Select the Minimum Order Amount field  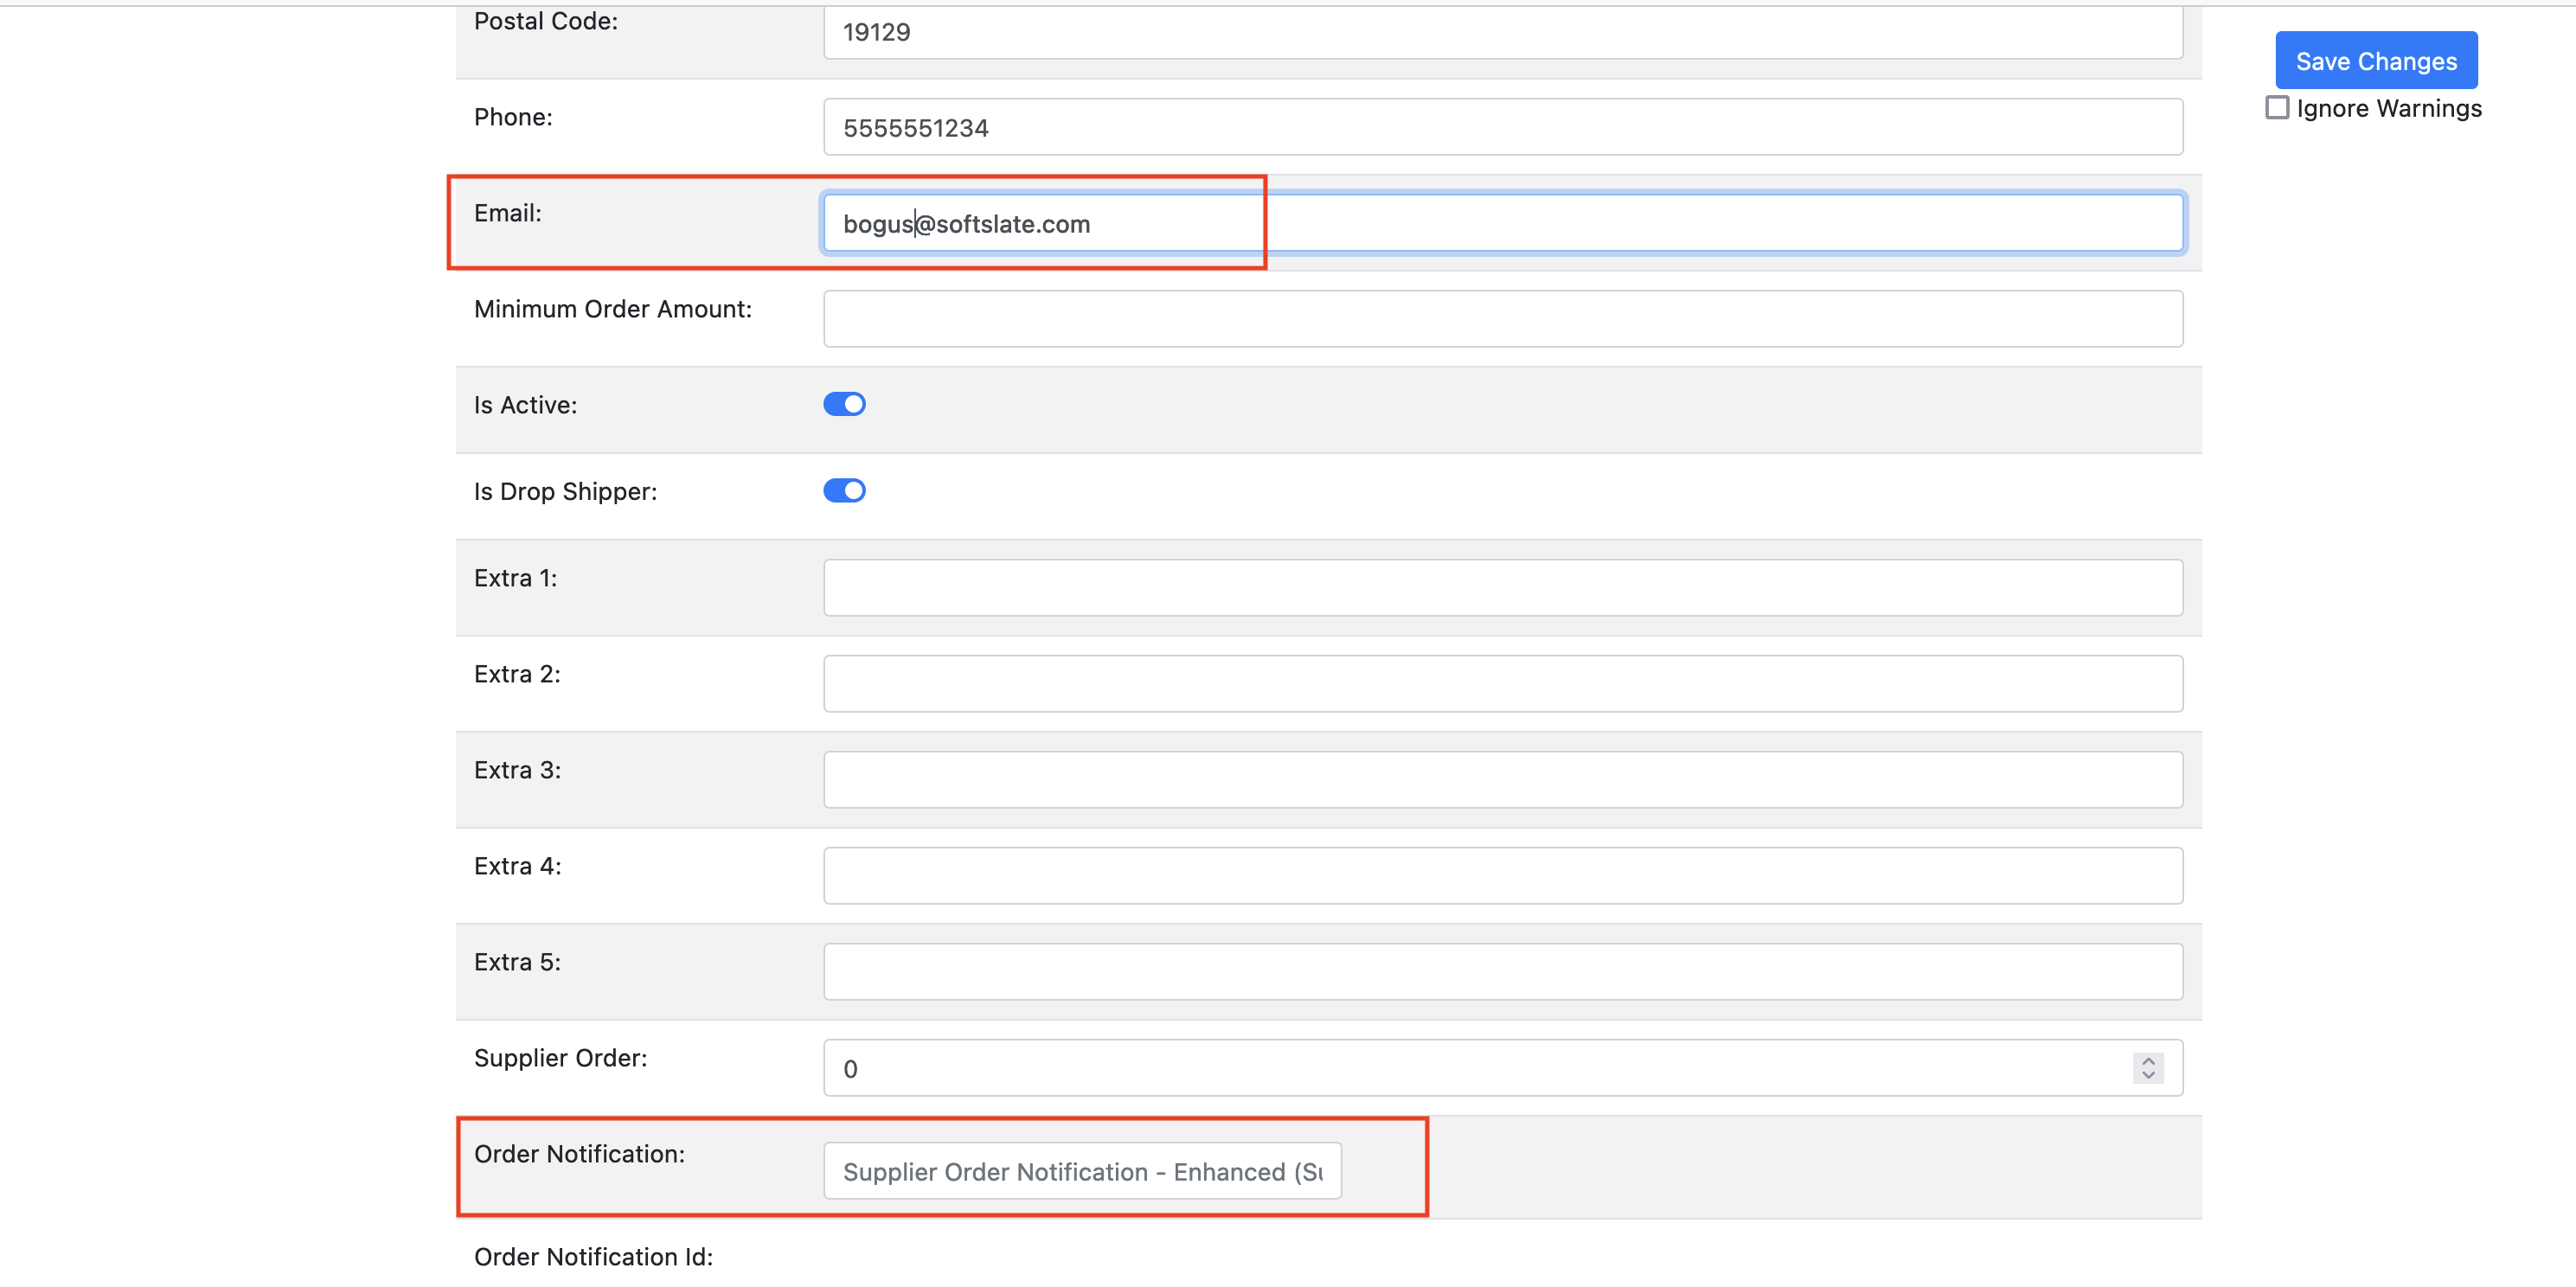(1503, 319)
